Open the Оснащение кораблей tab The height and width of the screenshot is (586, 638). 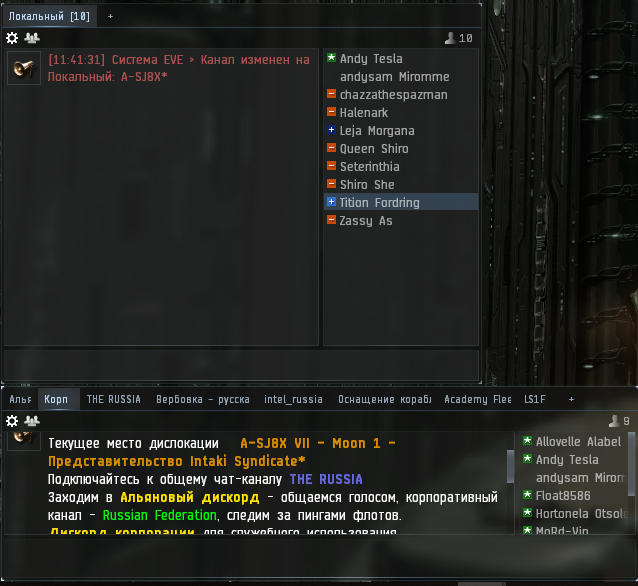pyautogui.click(x=385, y=399)
